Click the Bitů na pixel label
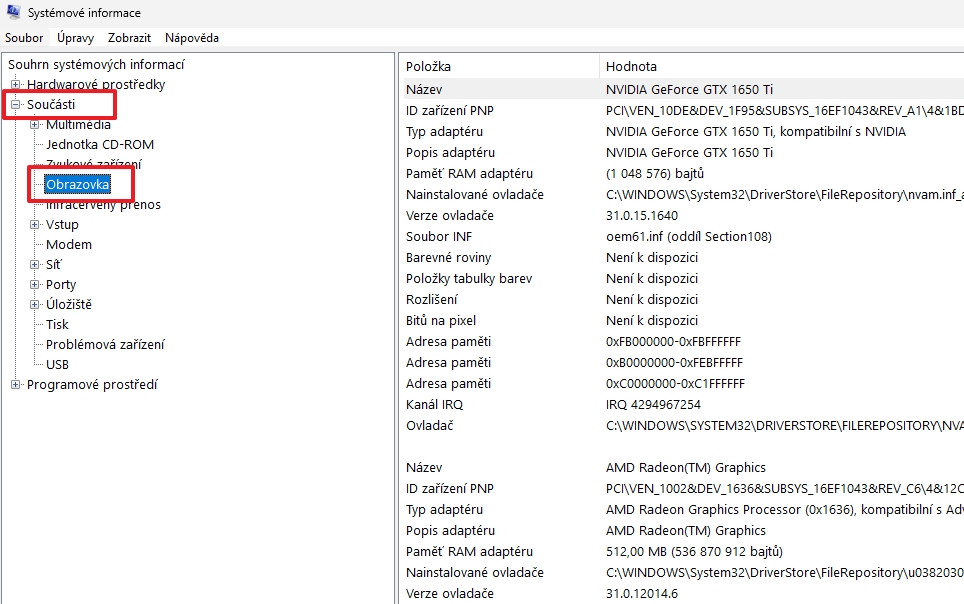Image resolution: width=964 pixels, height=604 pixels. pos(441,320)
